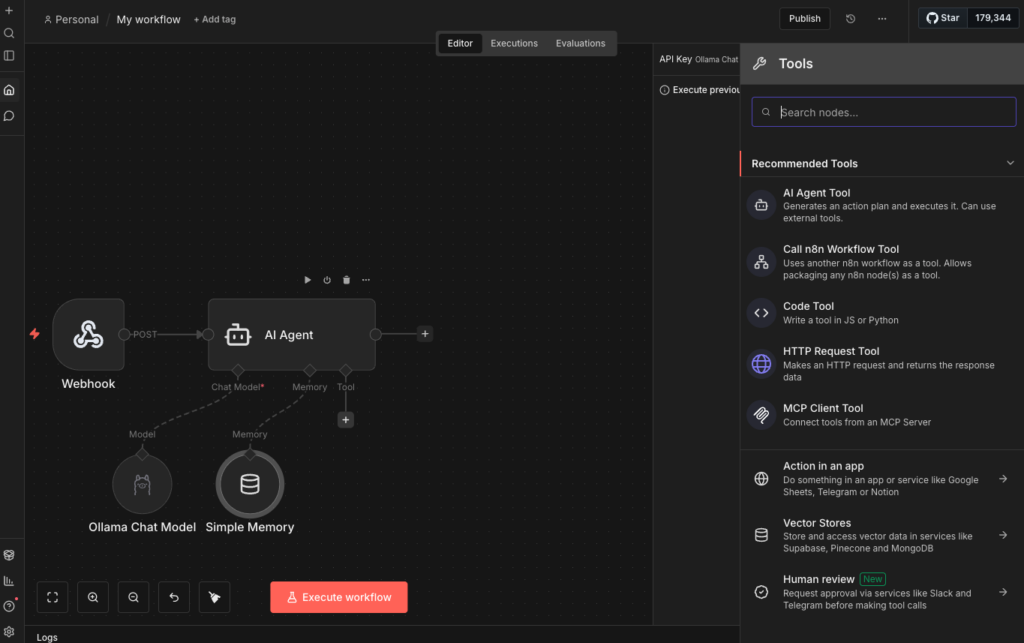Expand the Vector Stores category
The height and width of the screenshot is (643, 1024).
[1002, 536]
